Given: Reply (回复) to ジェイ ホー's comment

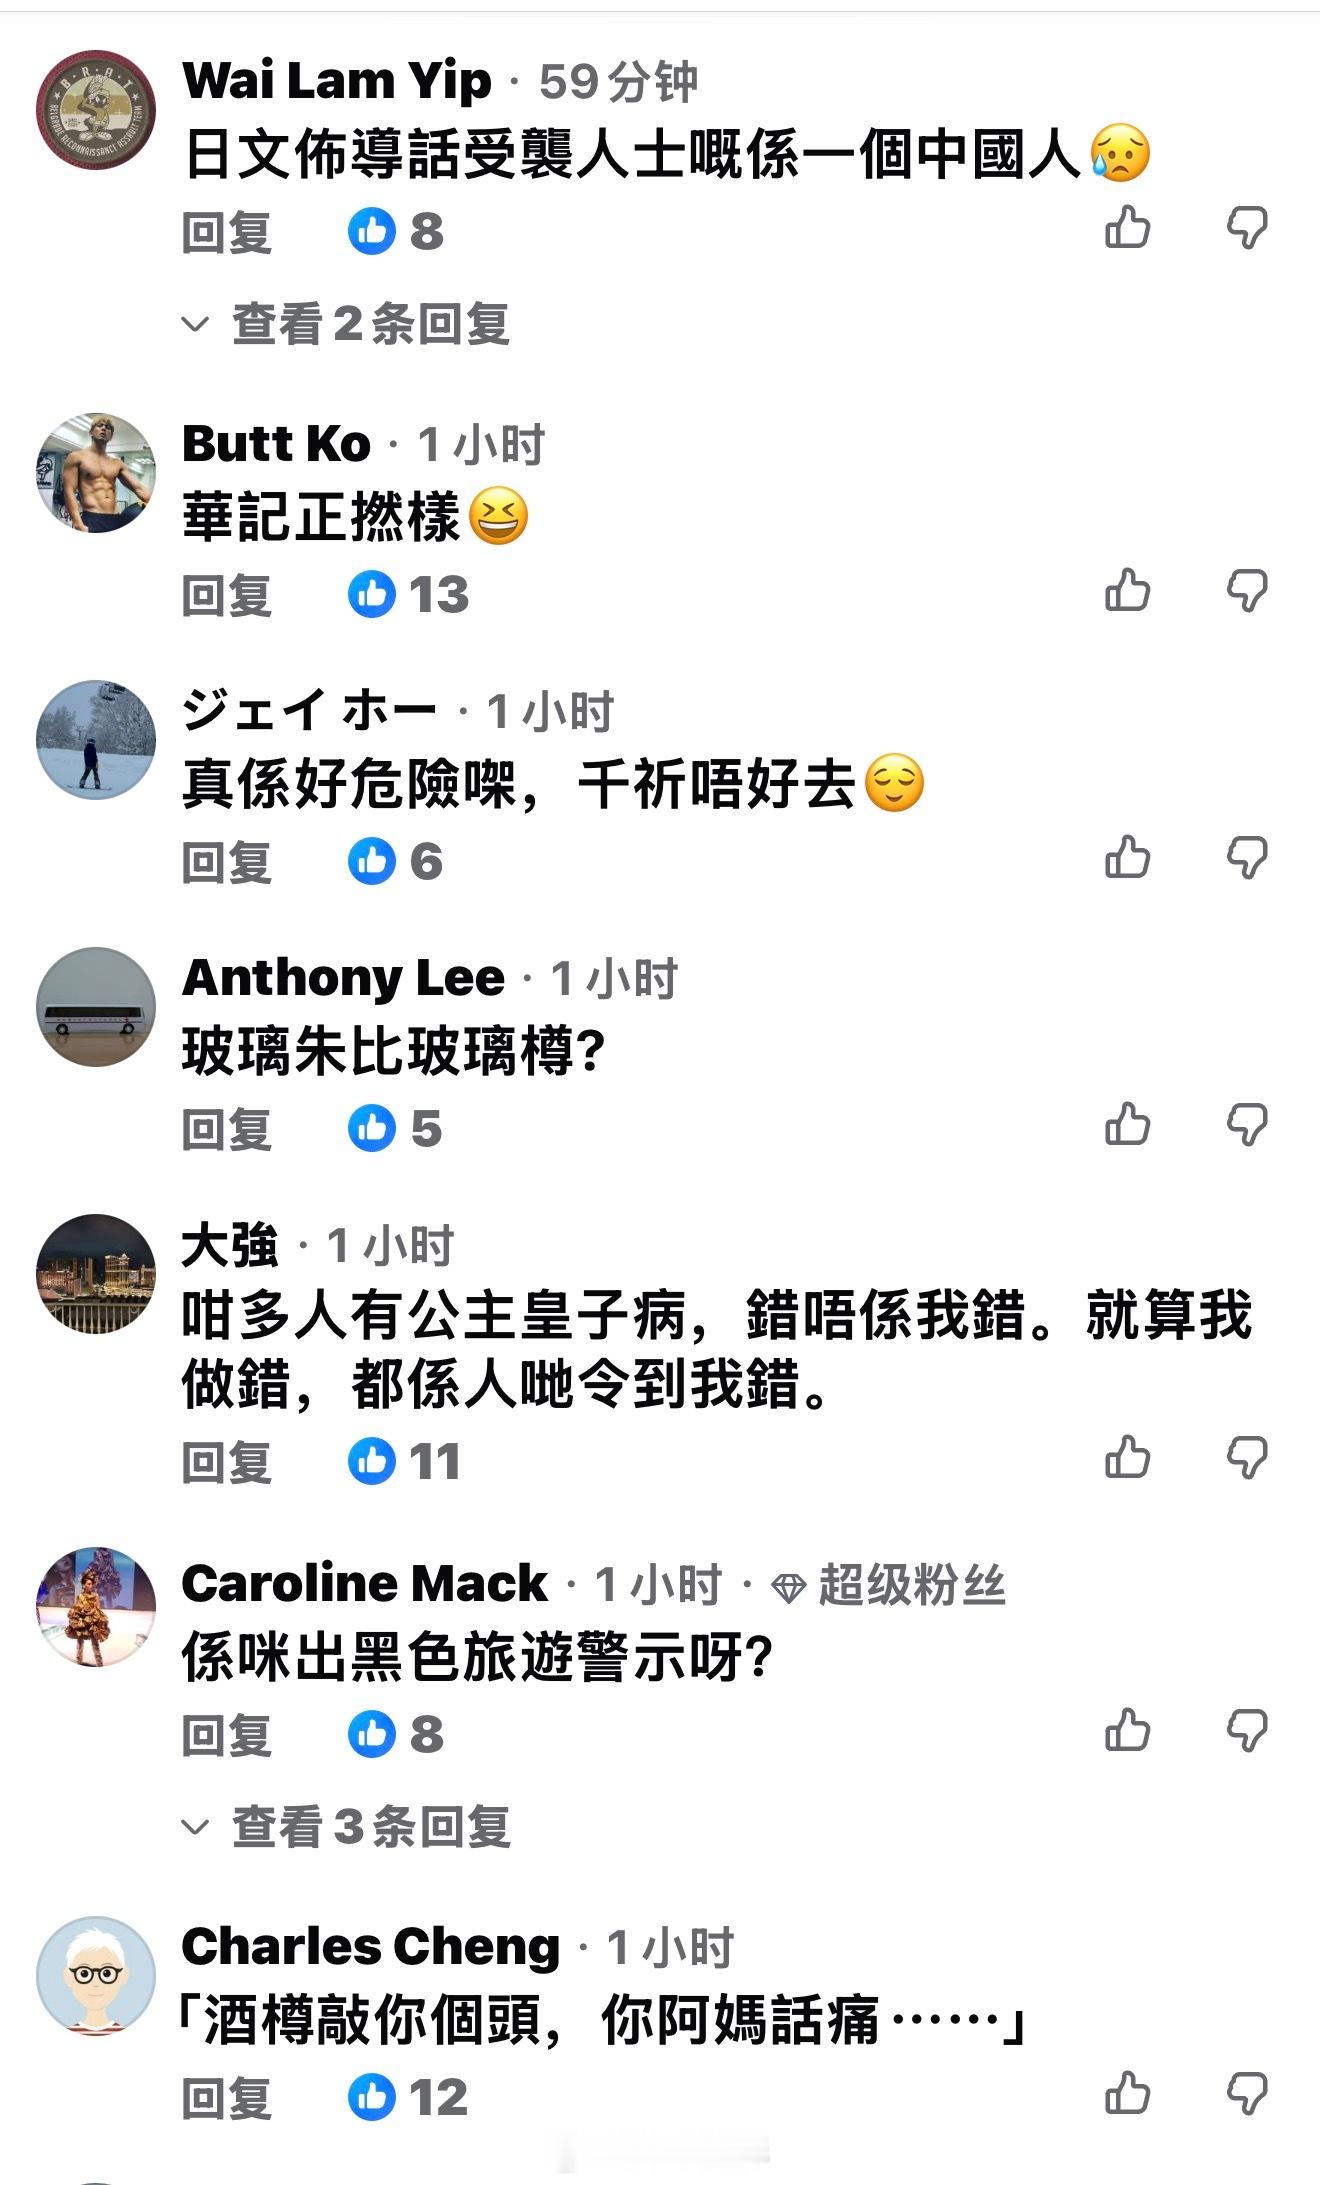Looking at the screenshot, I should 227,862.
